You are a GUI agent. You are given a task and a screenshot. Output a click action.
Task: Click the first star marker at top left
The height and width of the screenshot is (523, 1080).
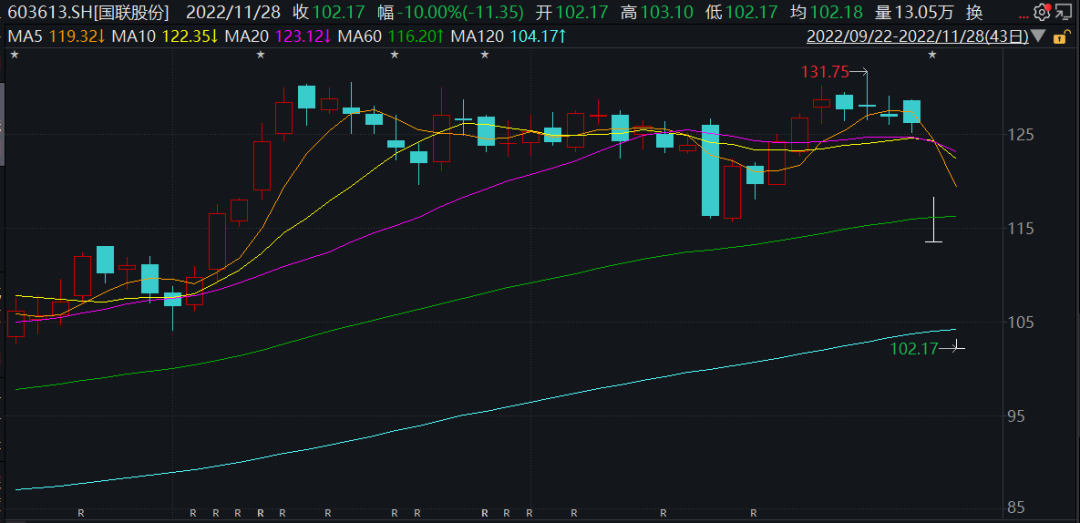(13, 55)
